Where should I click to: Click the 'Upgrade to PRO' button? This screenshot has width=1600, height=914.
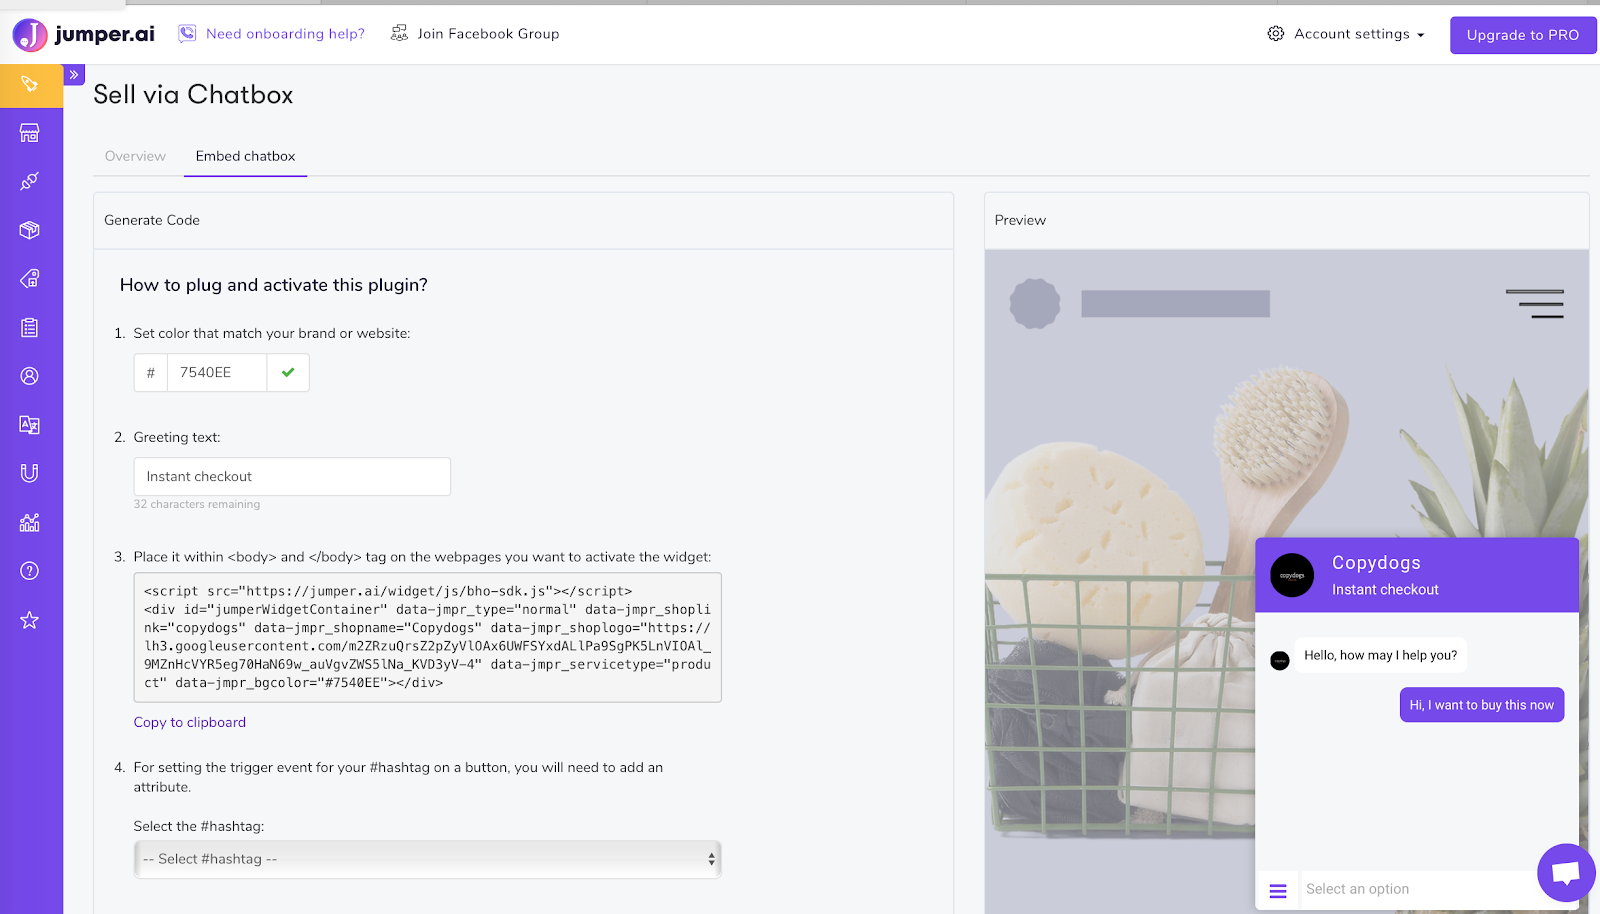click(x=1523, y=35)
